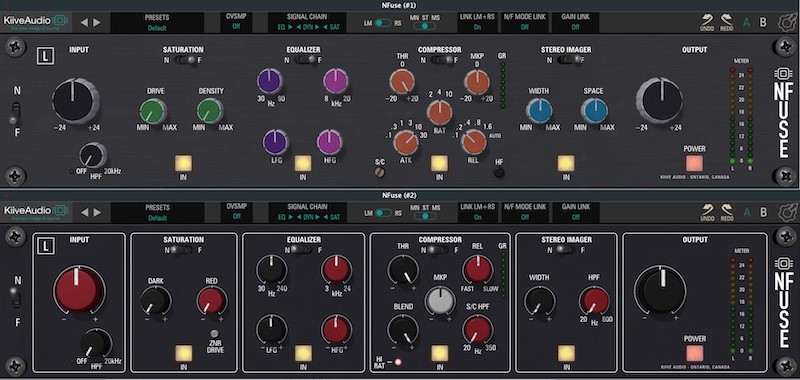The height and width of the screenshot is (380, 800).
Task: Toggle HI RAT LED in NFuse #2
Action: (398, 362)
